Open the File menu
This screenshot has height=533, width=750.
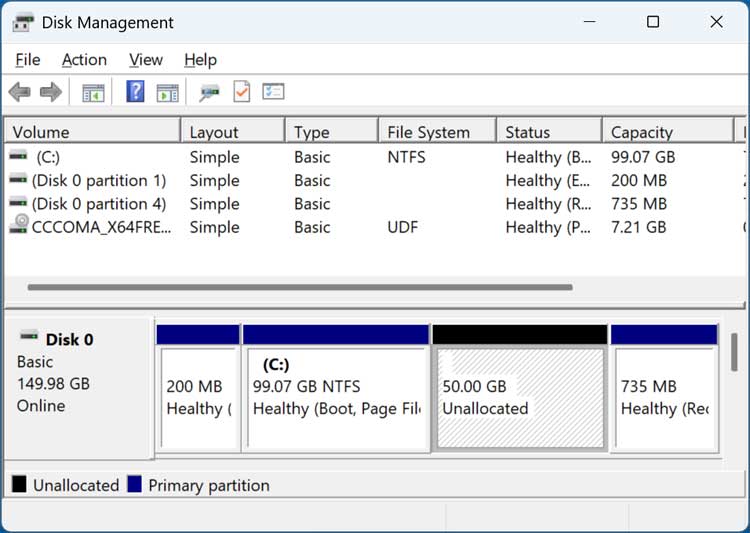[x=28, y=60]
